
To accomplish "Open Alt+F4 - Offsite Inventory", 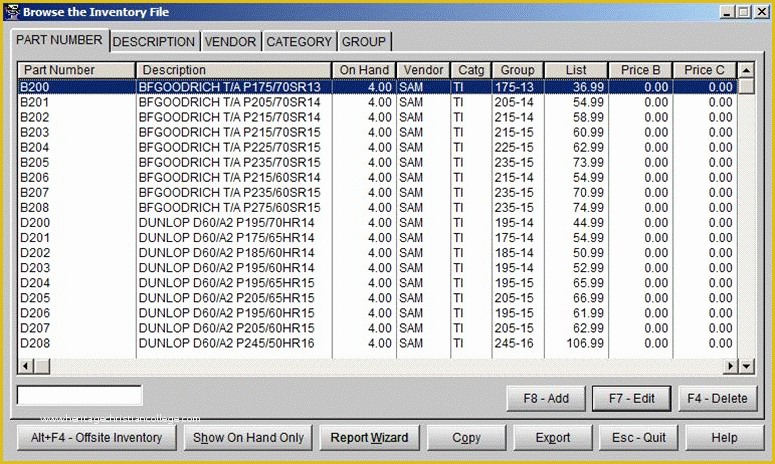I will point(96,438).
